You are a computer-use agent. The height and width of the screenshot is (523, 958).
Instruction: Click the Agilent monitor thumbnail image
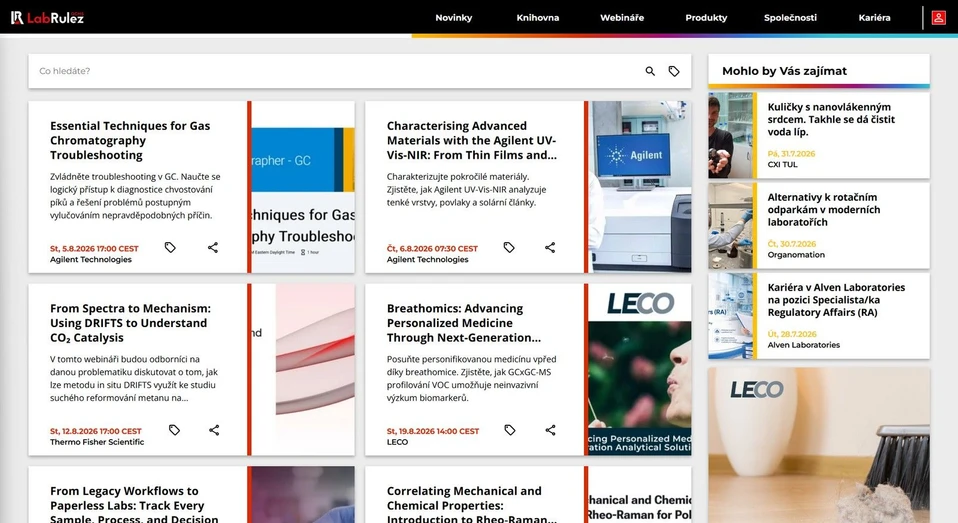(640, 187)
